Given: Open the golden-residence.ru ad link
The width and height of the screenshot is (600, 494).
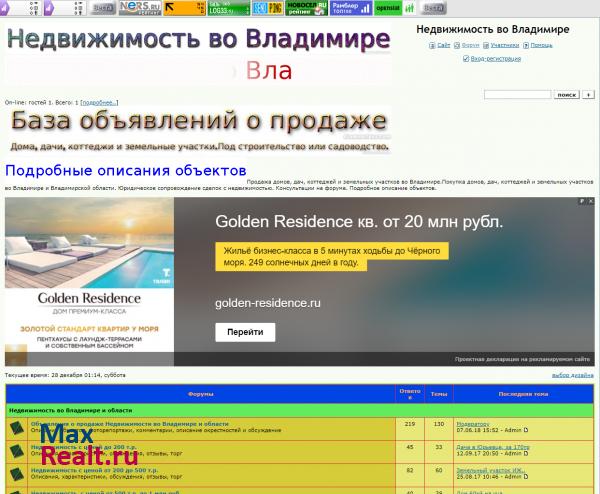Looking at the screenshot, I should point(268,303).
